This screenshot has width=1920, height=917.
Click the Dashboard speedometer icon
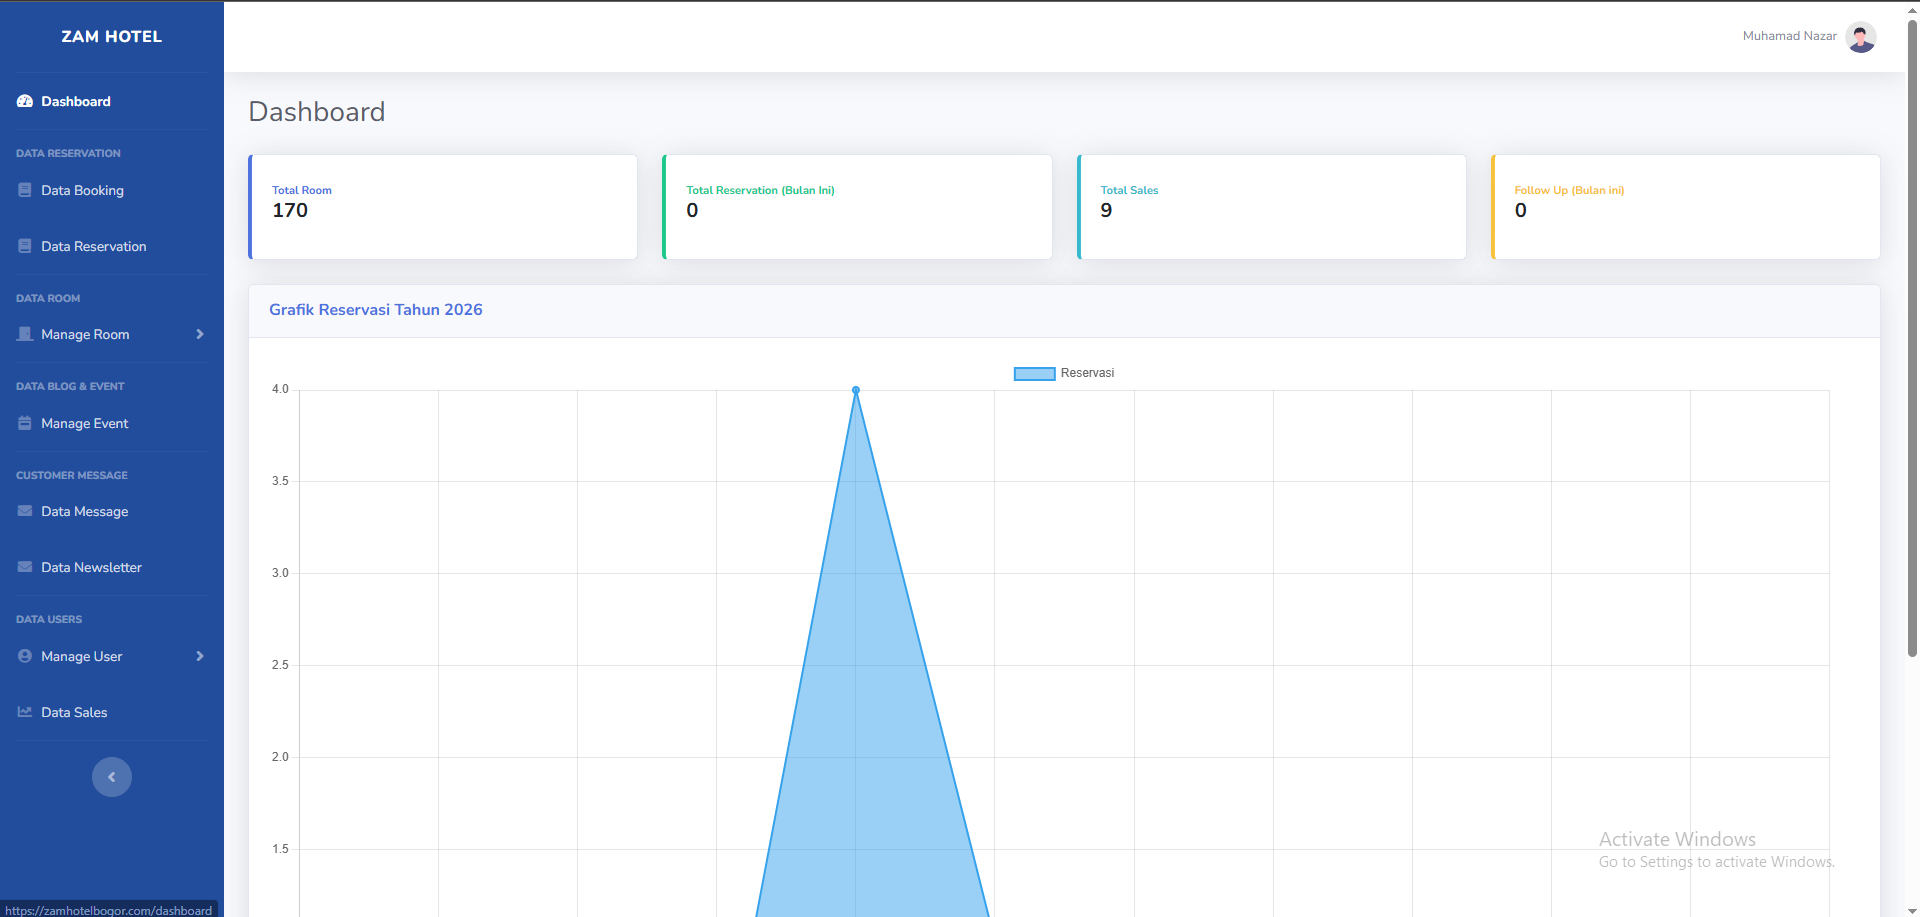25,101
